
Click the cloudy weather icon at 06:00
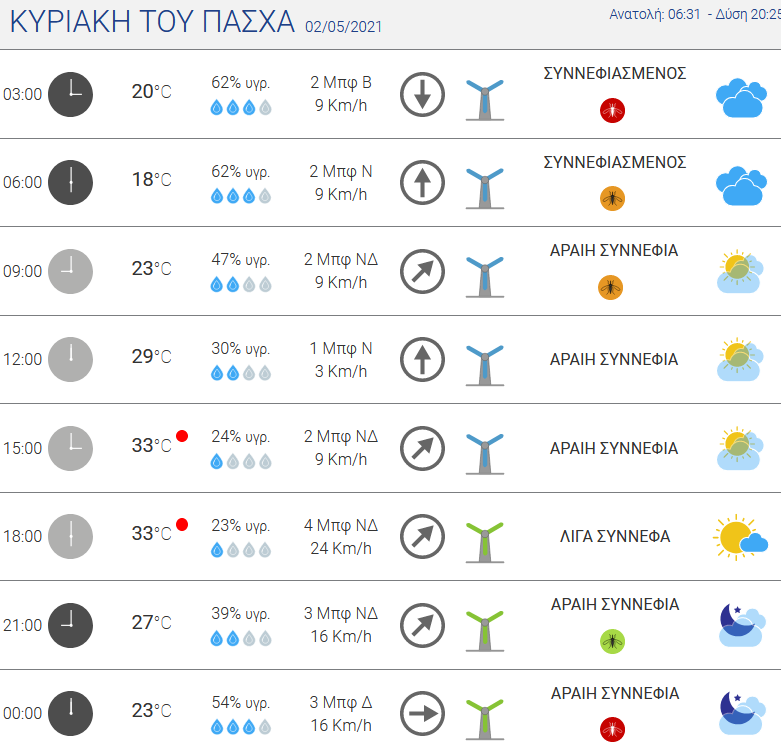(x=741, y=186)
